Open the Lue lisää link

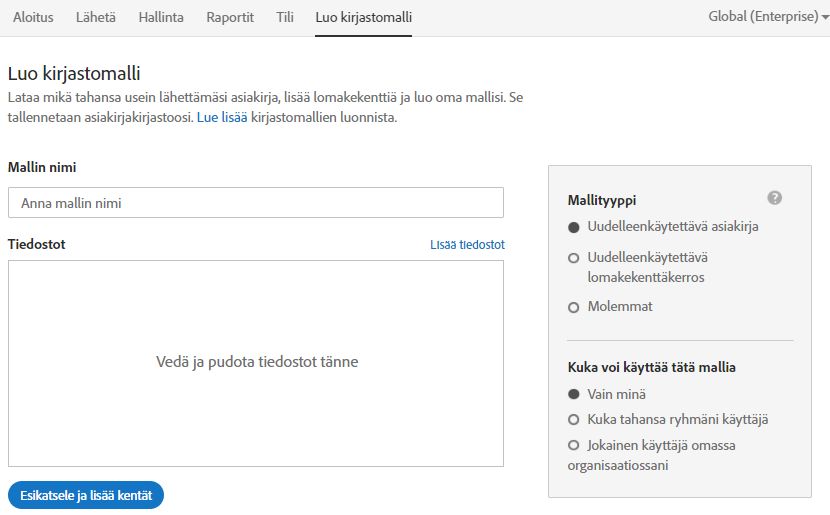(222, 118)
